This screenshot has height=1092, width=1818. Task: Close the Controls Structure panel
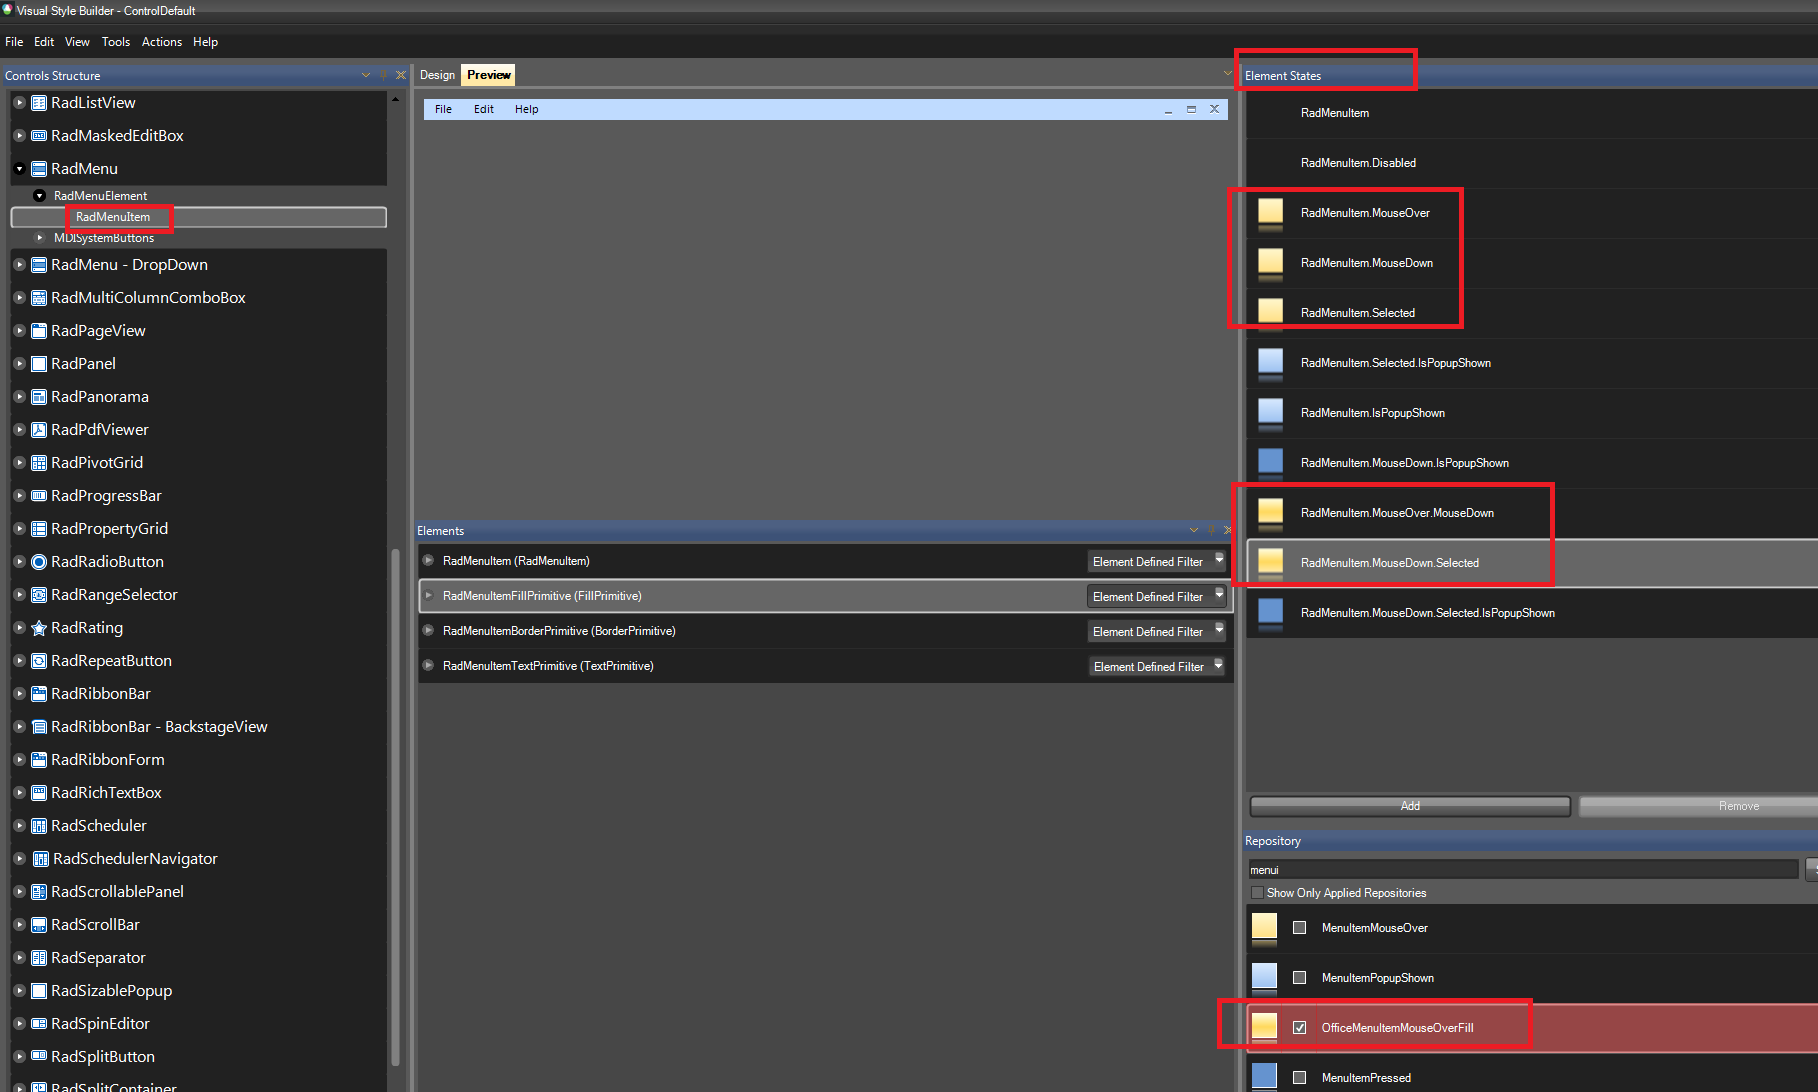click(x=401, y=75)
